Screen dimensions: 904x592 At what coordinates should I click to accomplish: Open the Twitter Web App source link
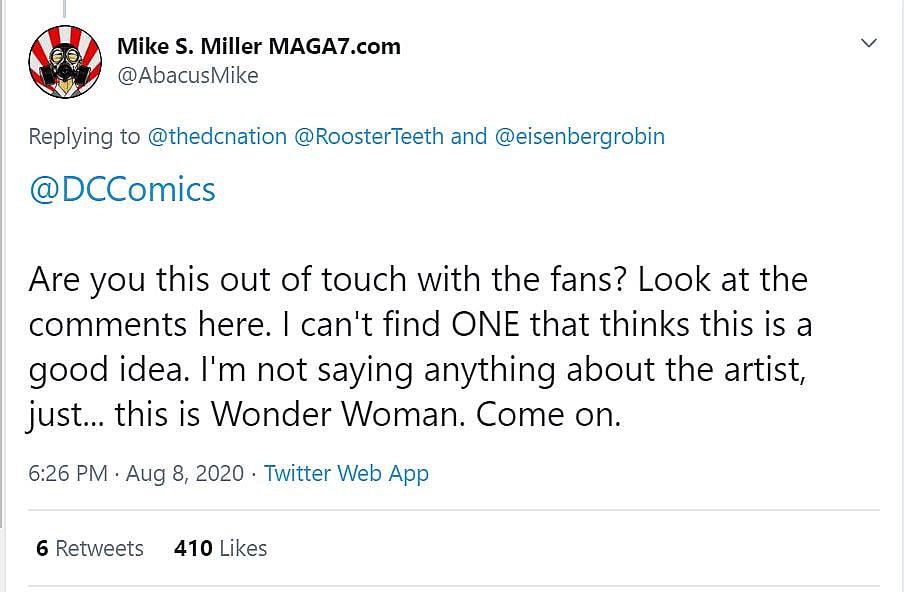click(346, 473)
